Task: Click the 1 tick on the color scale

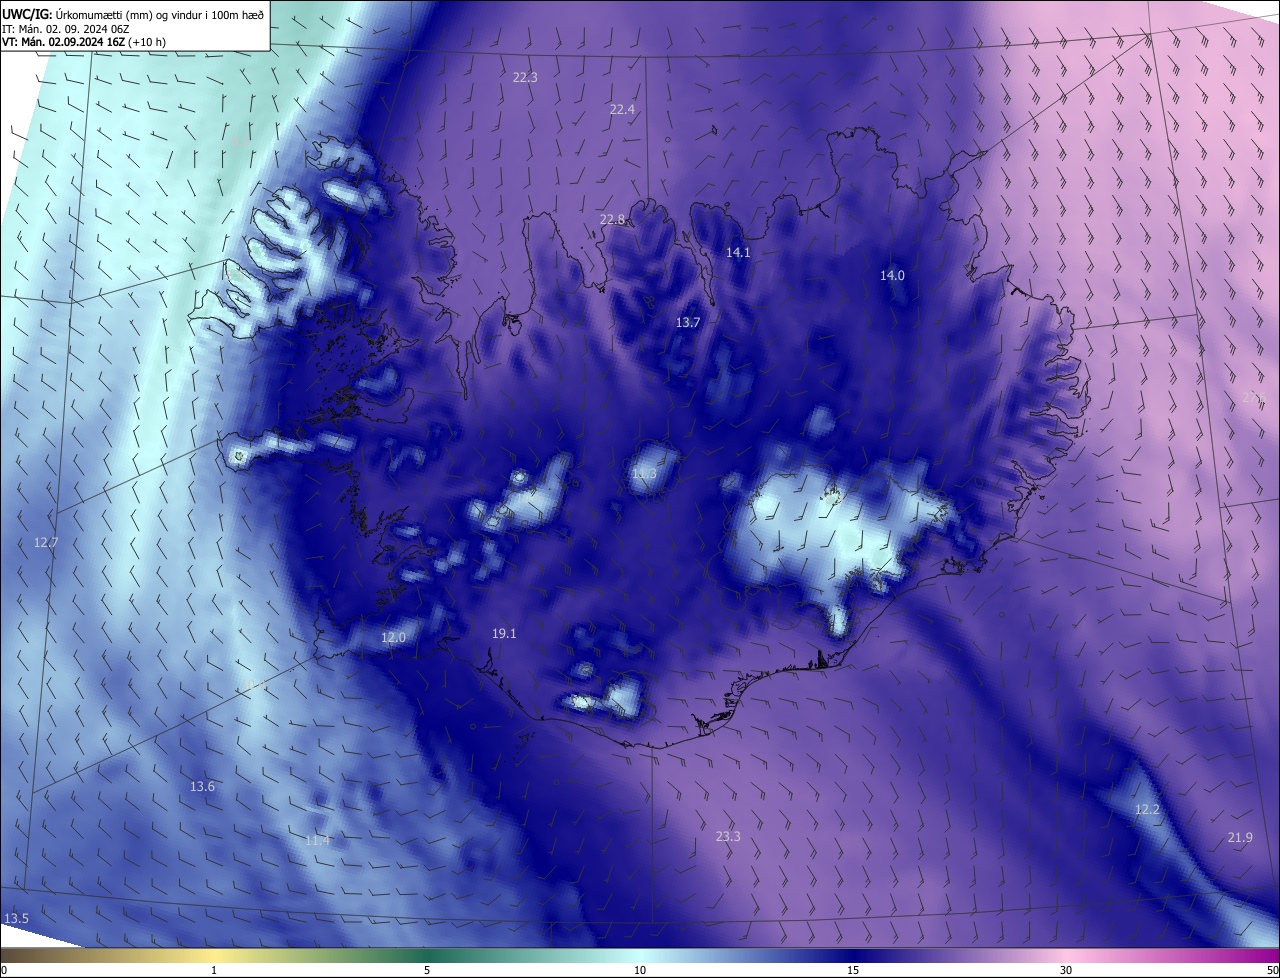Action: 215,971
